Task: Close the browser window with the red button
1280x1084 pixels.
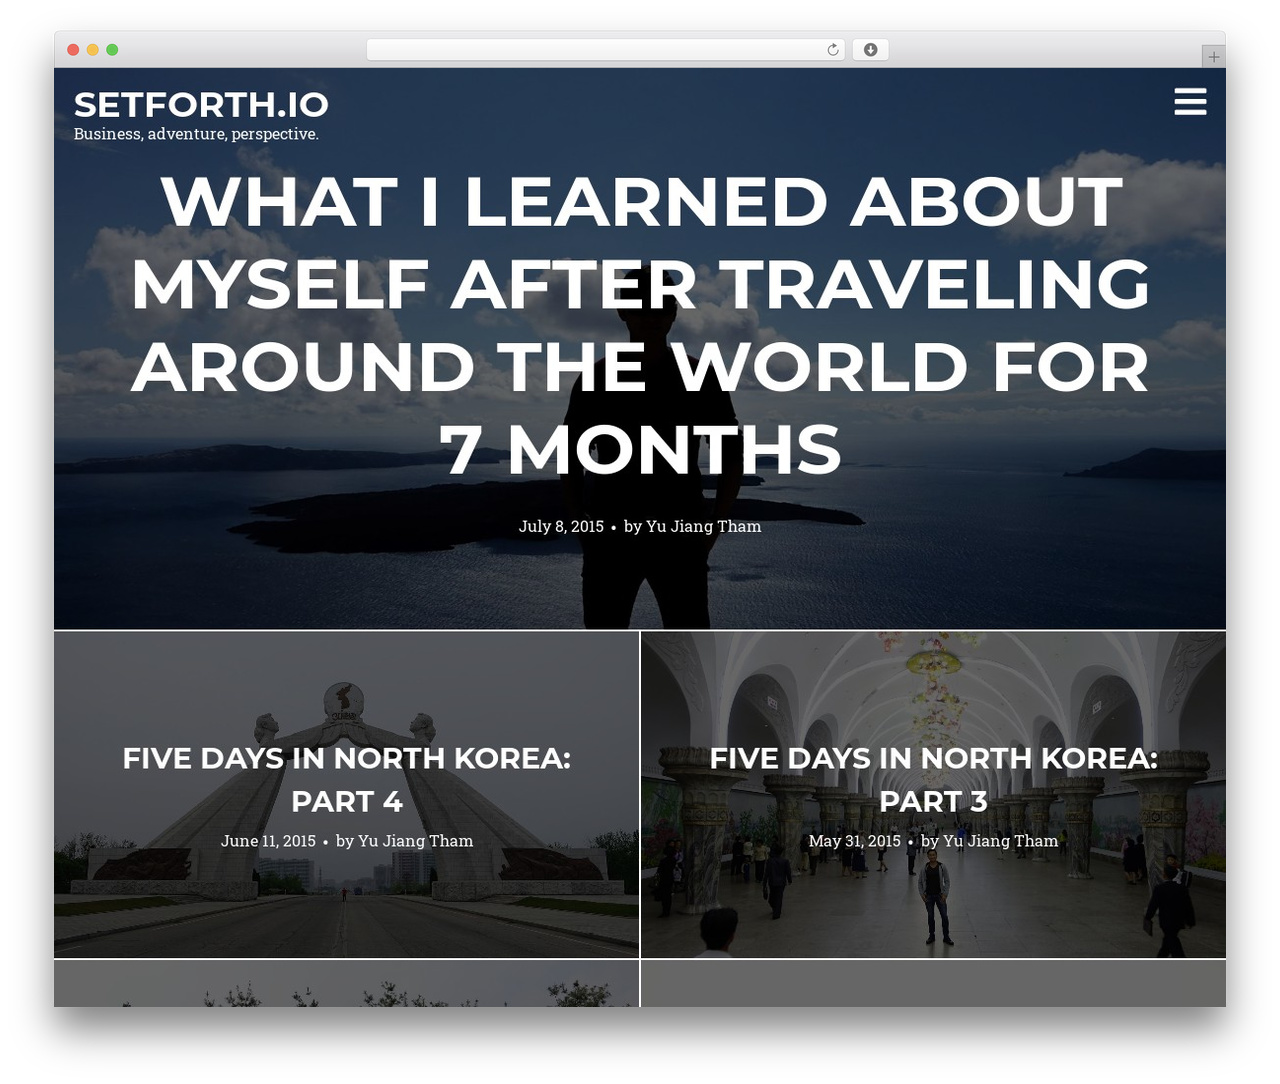Action: click(73, 50)
